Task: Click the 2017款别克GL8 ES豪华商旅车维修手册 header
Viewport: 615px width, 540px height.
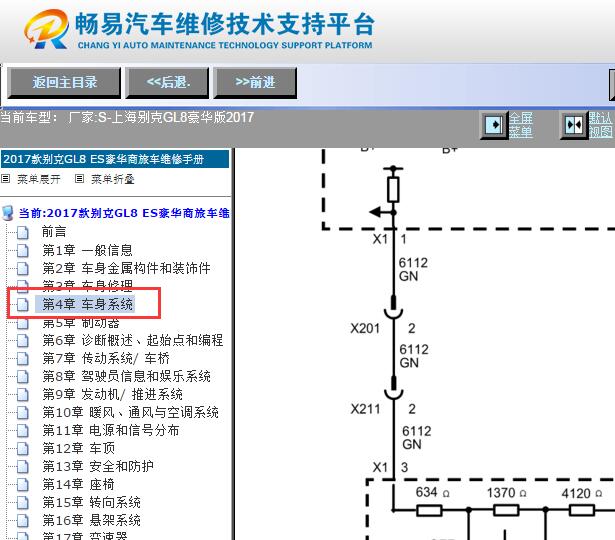Action: (x=115, y=159)
